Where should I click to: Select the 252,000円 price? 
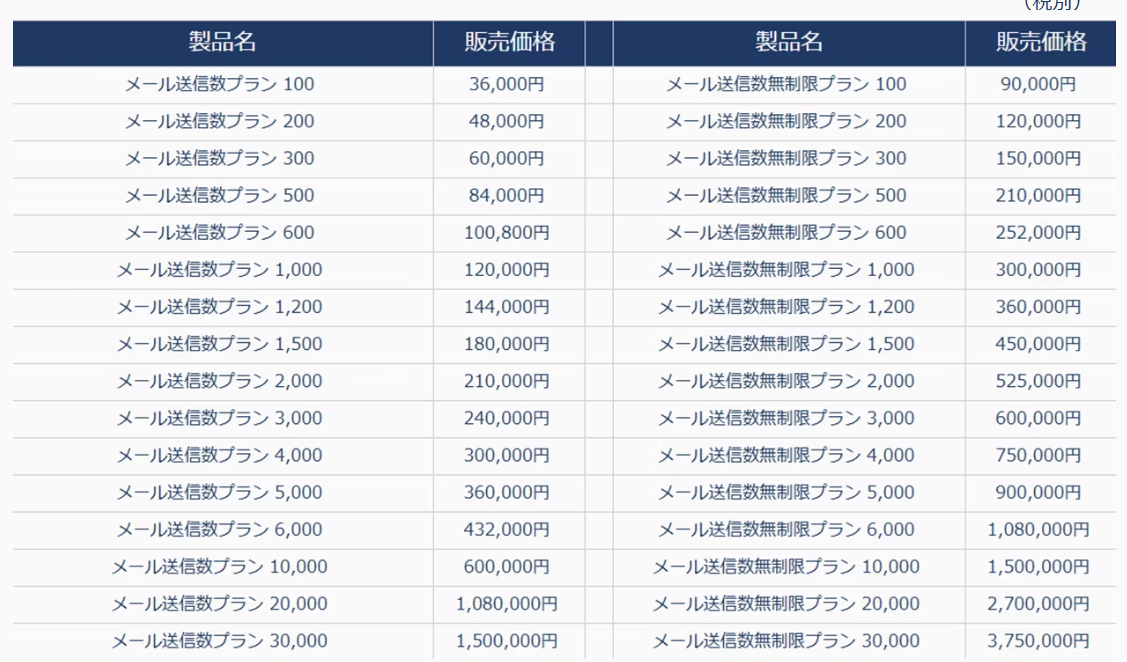pos(1038,232)
